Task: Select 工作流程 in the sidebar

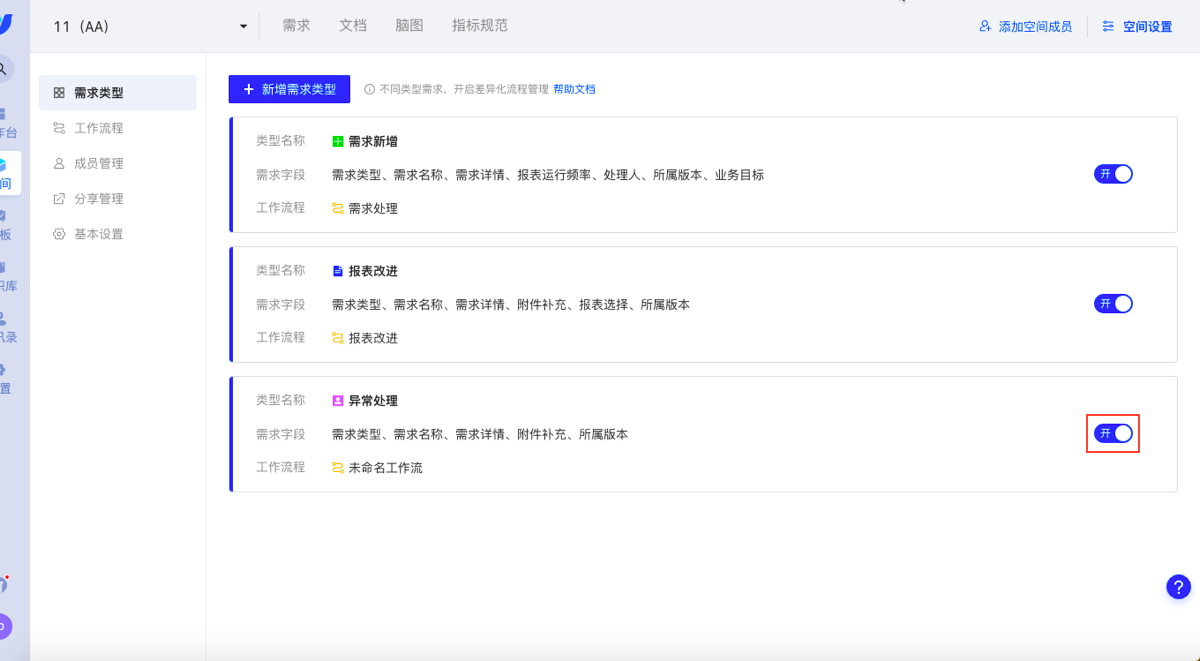Action: pos(98,128)
